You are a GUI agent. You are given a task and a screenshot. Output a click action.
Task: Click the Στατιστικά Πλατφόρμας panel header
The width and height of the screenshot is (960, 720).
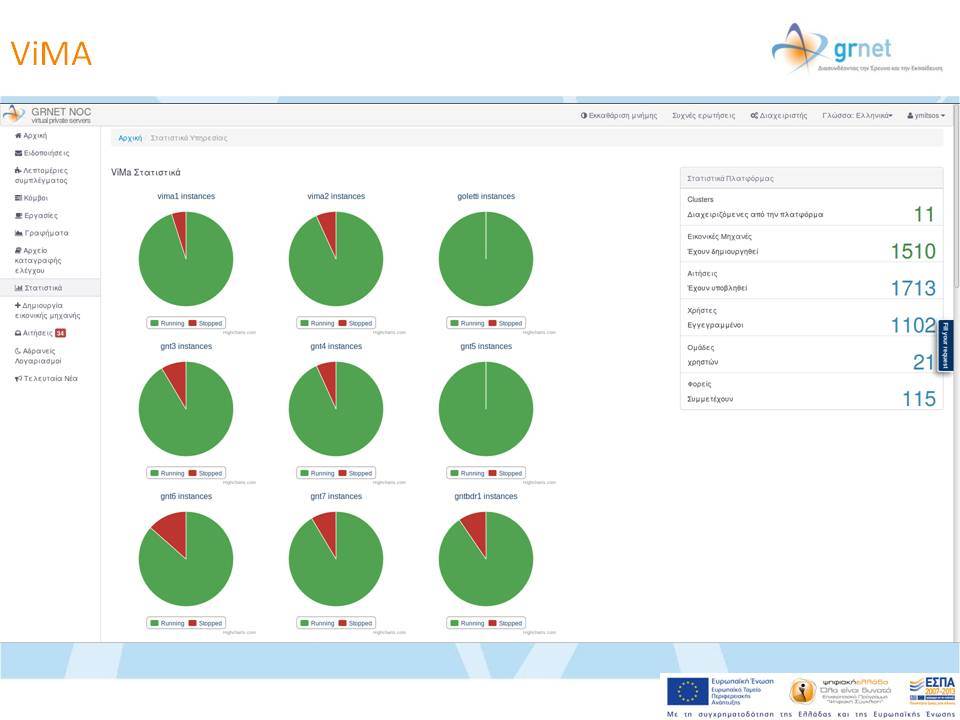[811, 178]
